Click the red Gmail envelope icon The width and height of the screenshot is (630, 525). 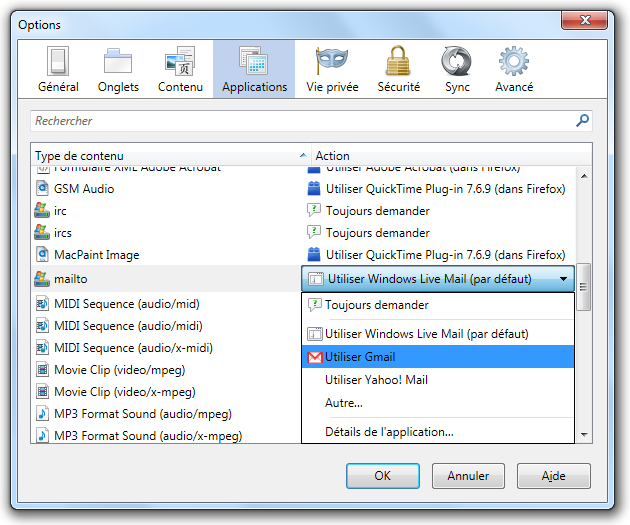[x=315, y=357]
